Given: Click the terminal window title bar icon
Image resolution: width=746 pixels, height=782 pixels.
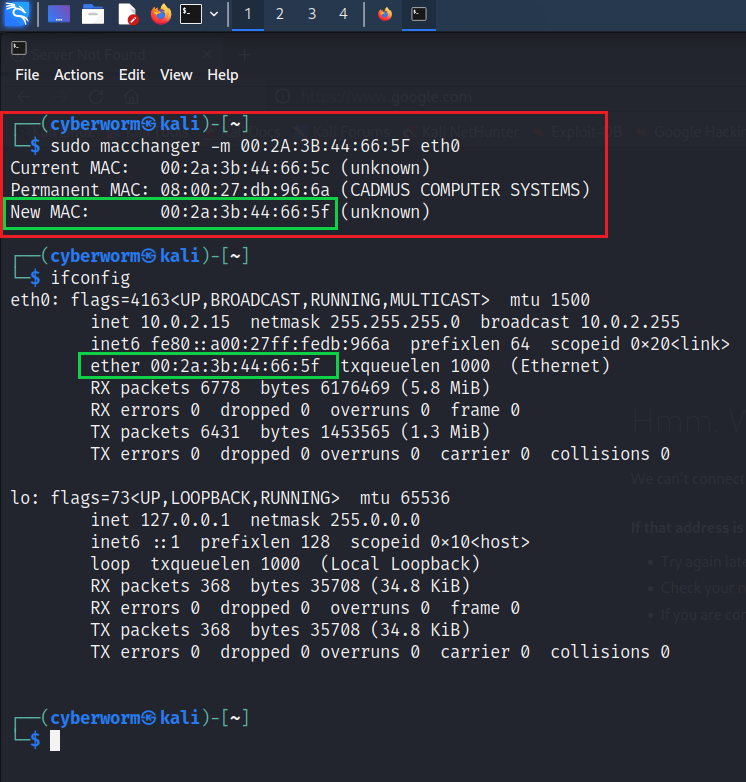Looking at the screenshot, I should pos(14,49).
